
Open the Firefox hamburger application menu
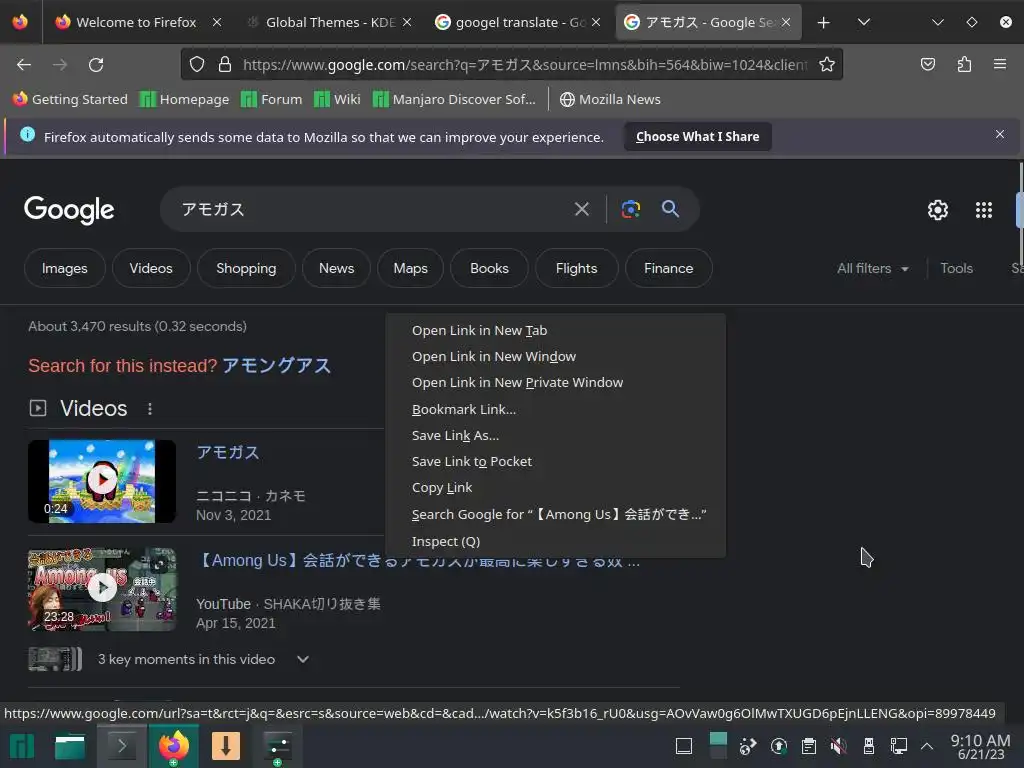click(999, 64)
